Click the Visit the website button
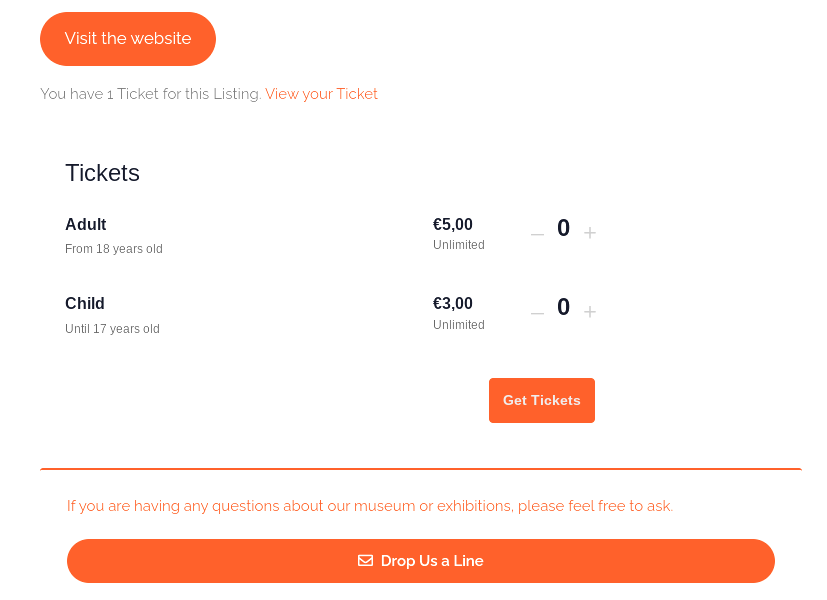The height and width of the screenshot is (600, 827). coord(128,39)
